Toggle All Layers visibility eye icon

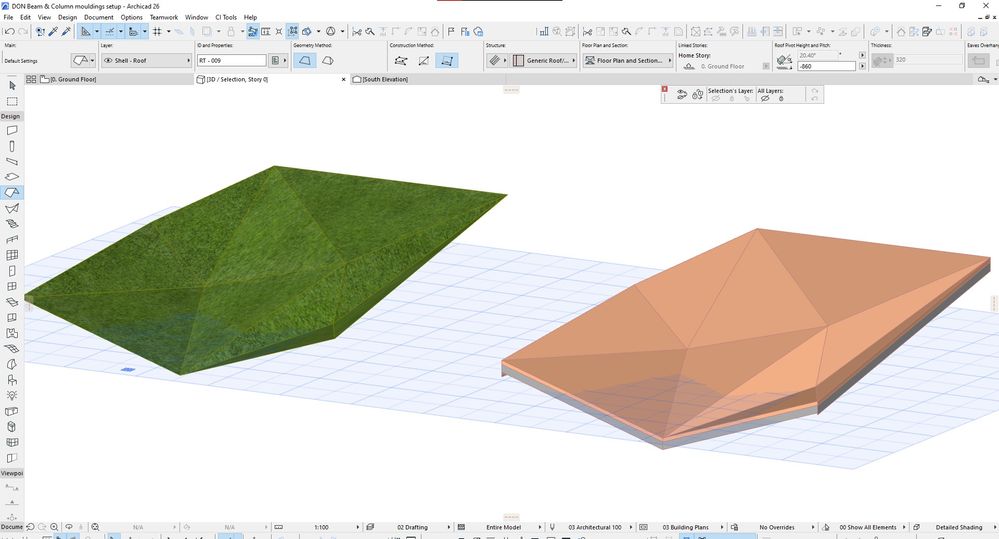(x=765, y=99)
